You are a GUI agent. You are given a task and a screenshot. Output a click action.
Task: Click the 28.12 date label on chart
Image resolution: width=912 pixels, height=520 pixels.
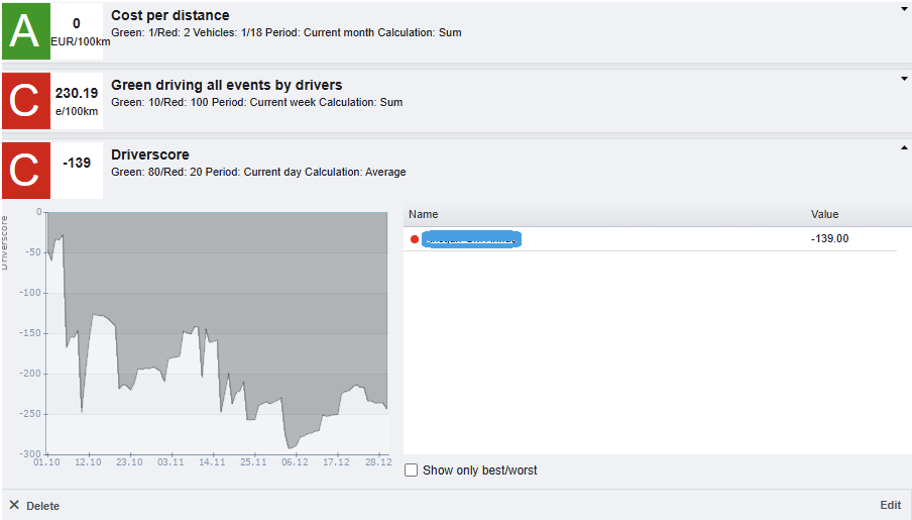pos(378,462)
